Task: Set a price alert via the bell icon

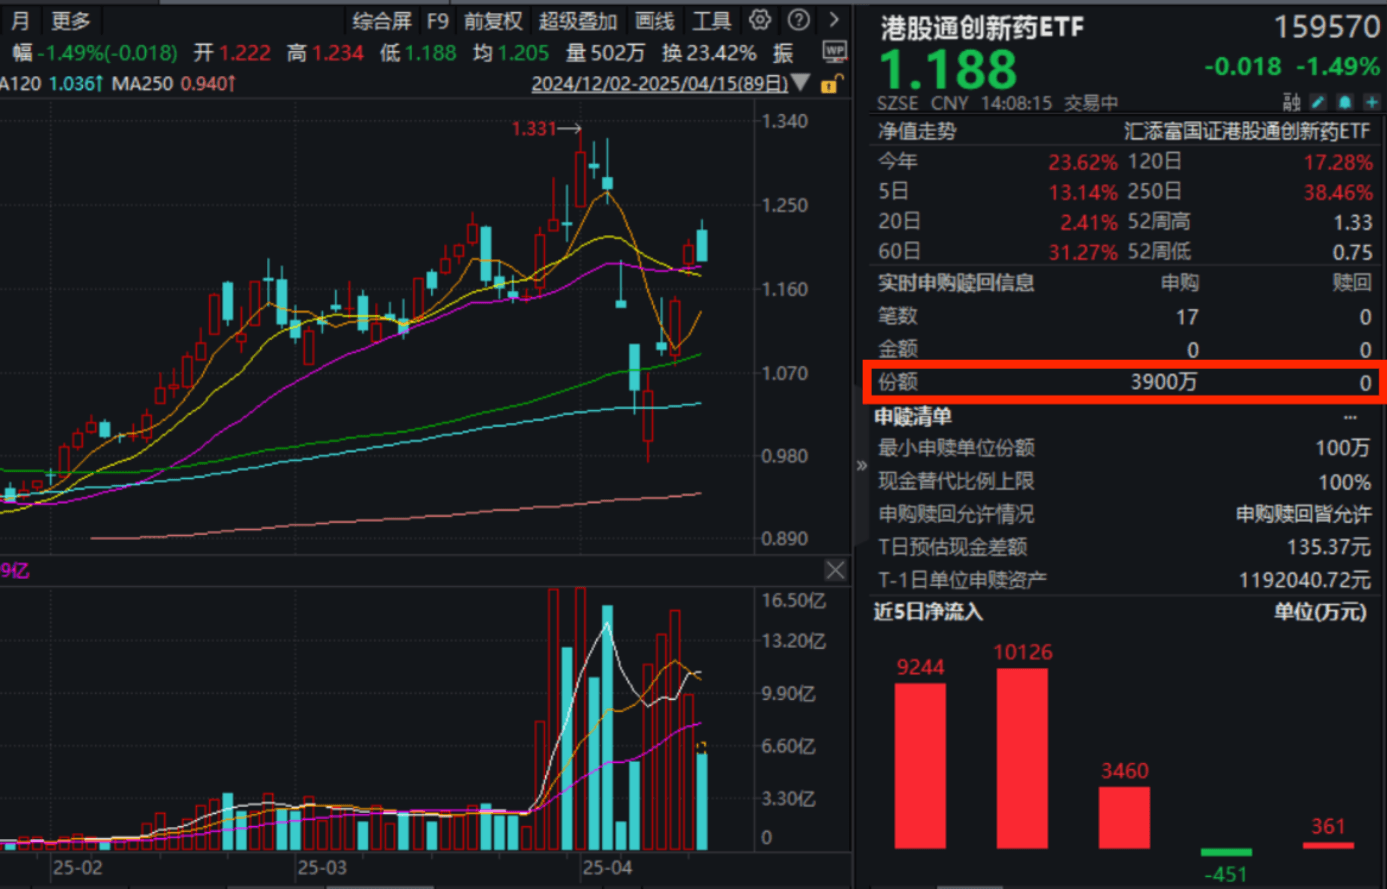Action: click(1343, 102)
